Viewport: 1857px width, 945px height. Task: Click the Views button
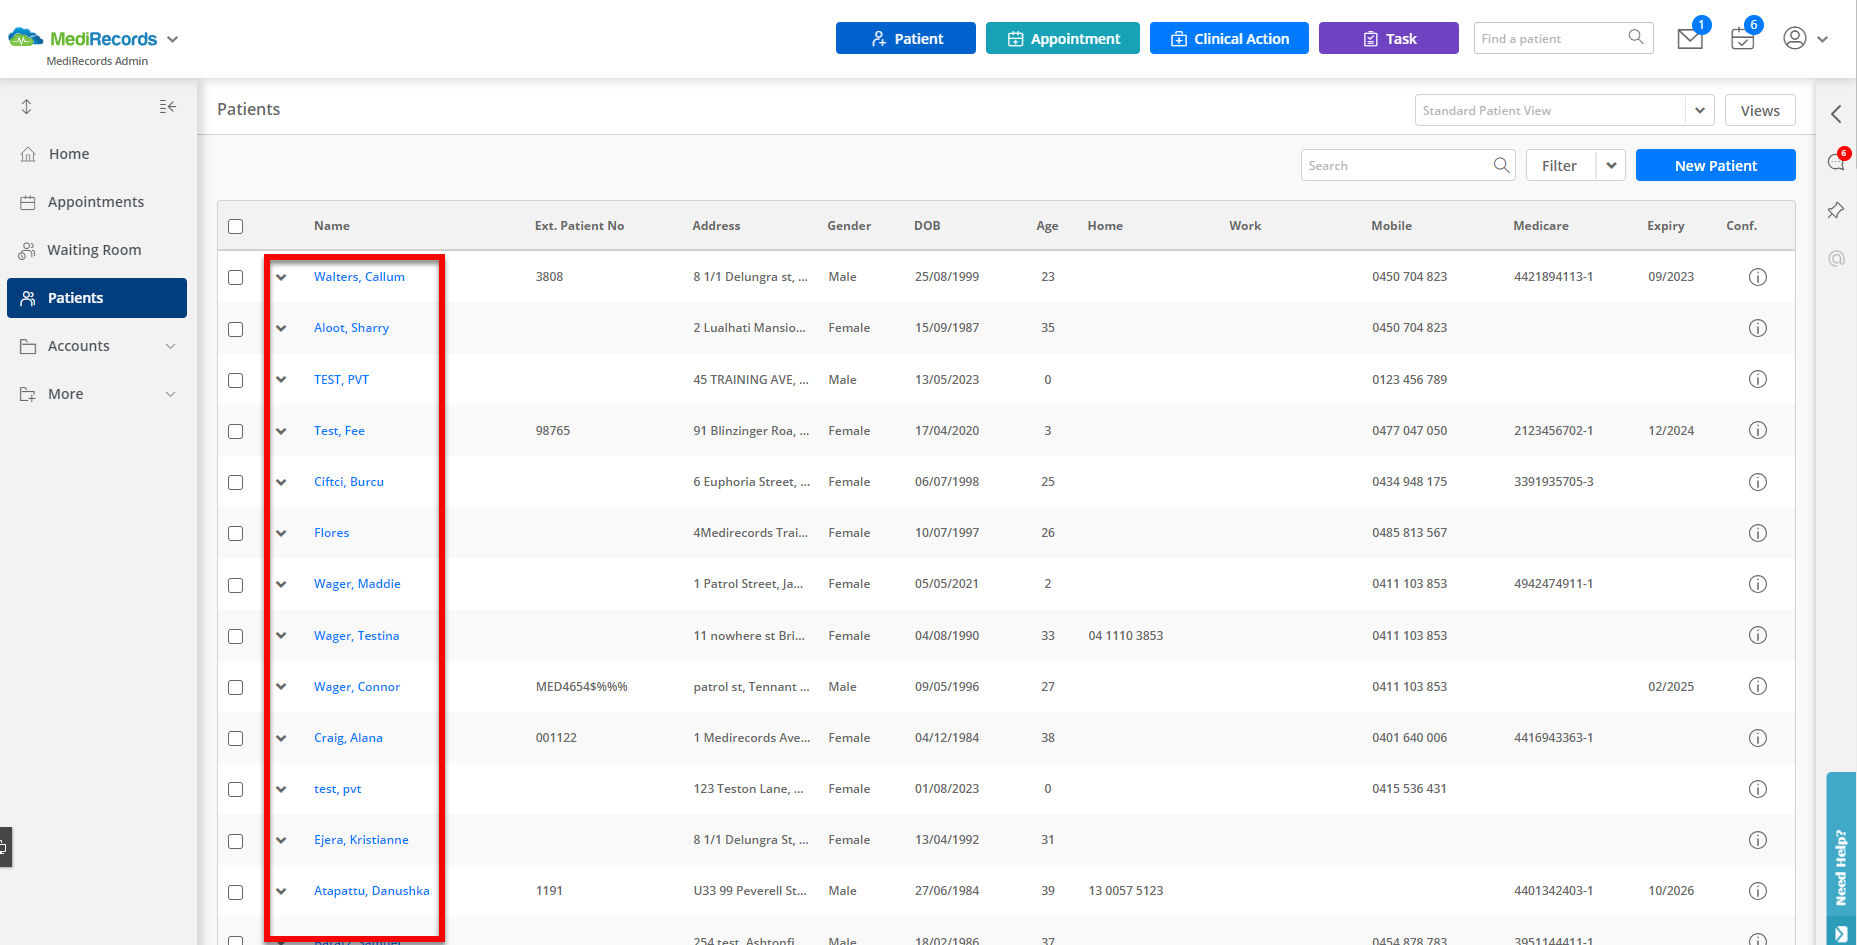(x=1760, y=110)
